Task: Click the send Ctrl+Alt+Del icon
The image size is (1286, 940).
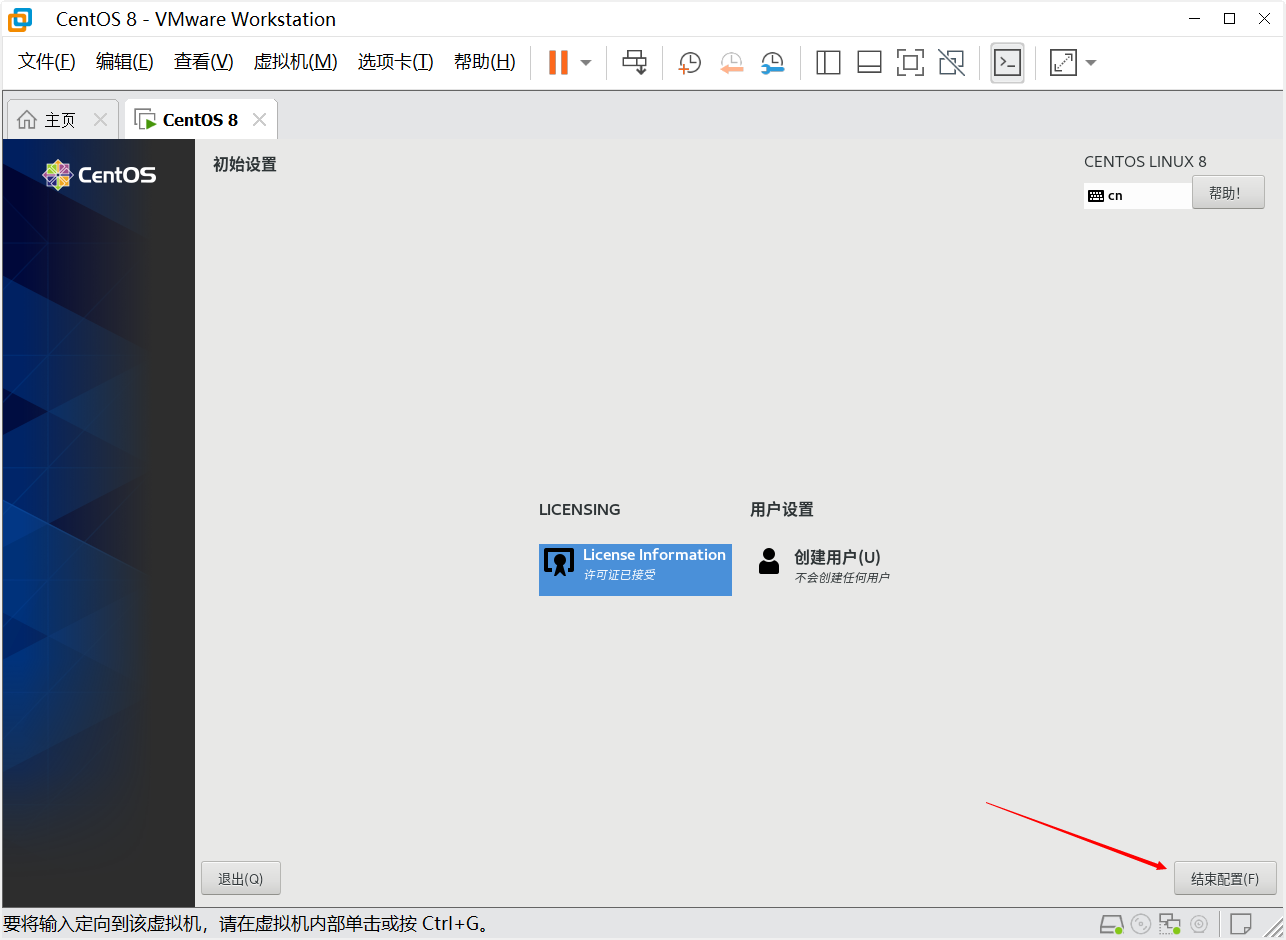Action: [634, 62]
